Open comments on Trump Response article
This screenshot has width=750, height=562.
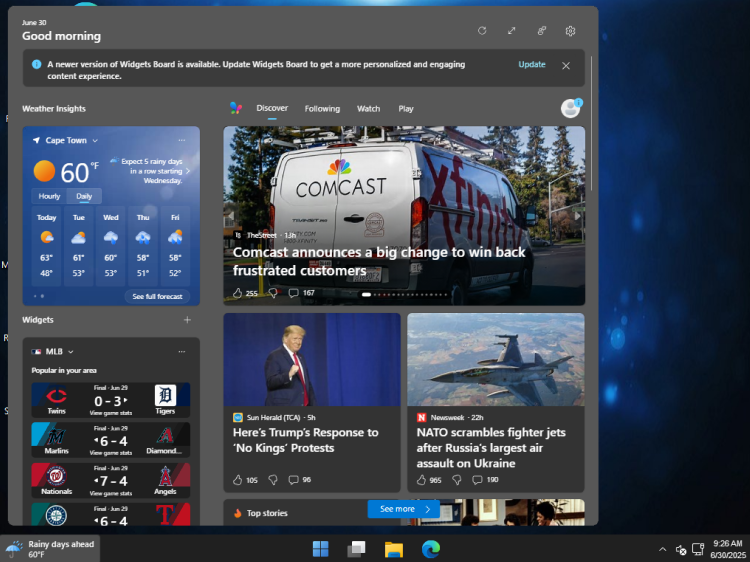click(293, 480)
